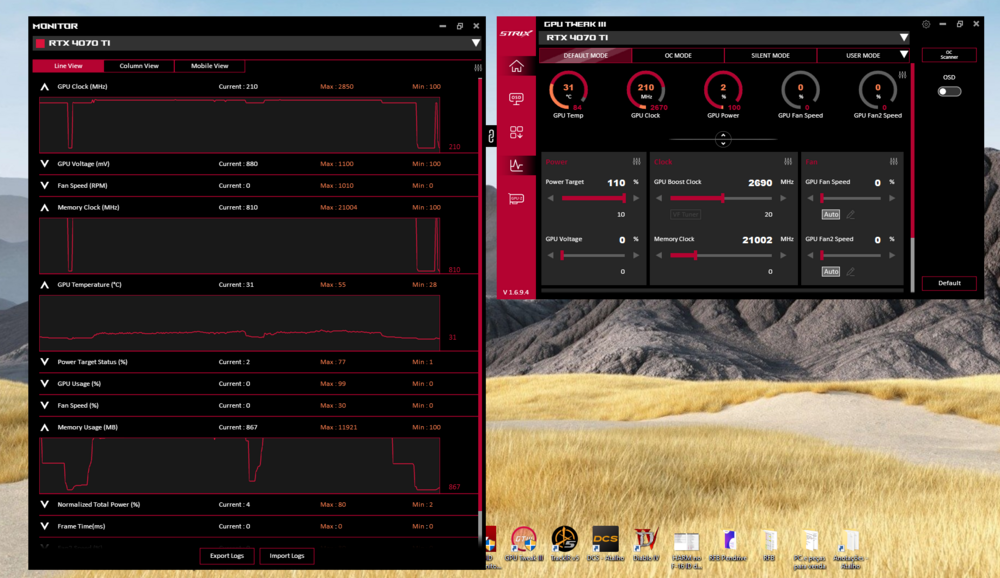Open Power panel settings sliders icon

[x=636, y=161]
